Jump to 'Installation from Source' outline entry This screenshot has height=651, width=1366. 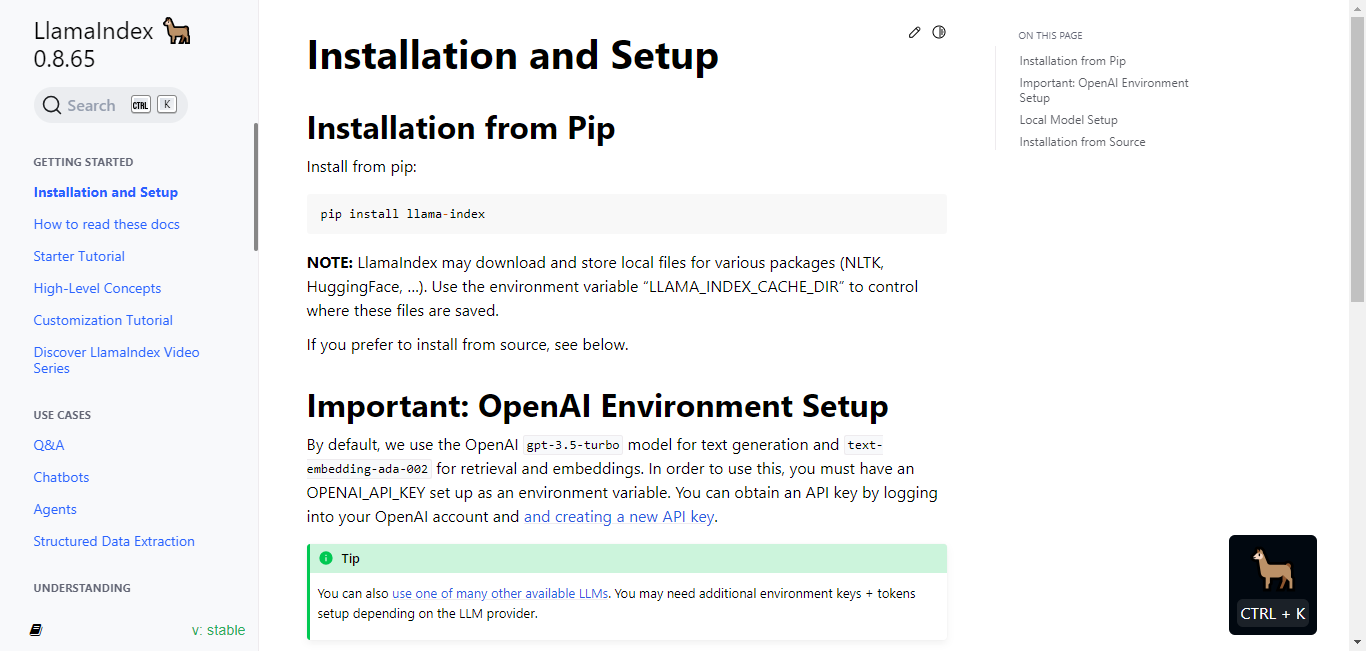1083,142
